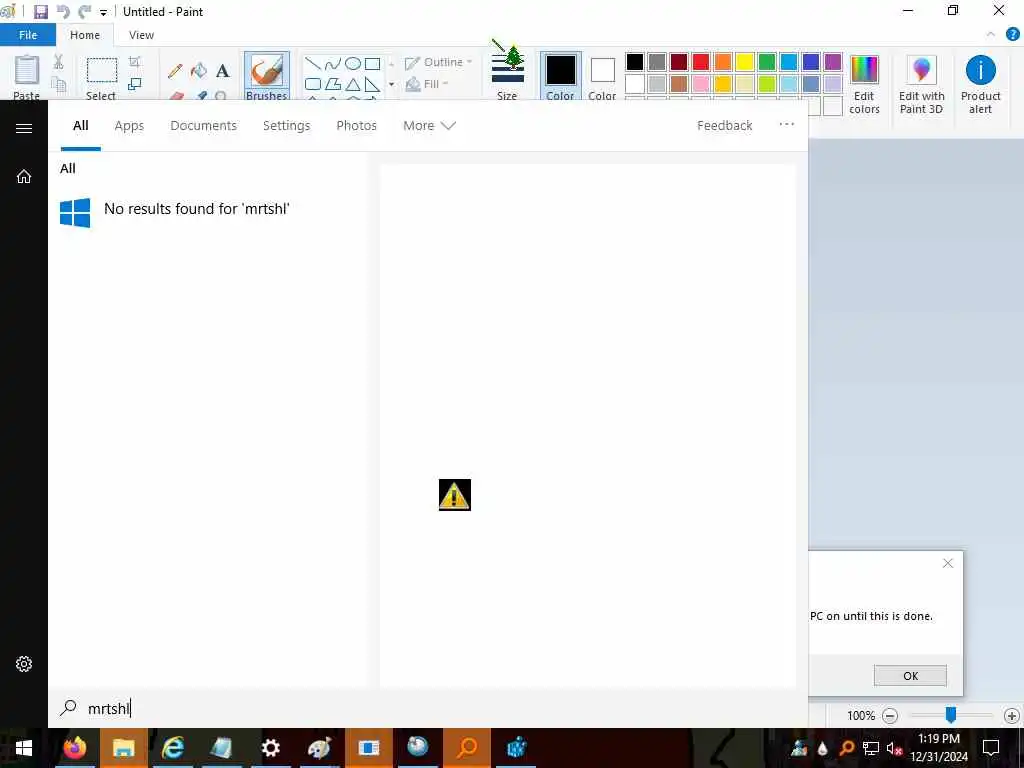This screenshot has height=768, width=1024.
Task: Click the Paint zoom in plus button
Action: pos(1012,716)
